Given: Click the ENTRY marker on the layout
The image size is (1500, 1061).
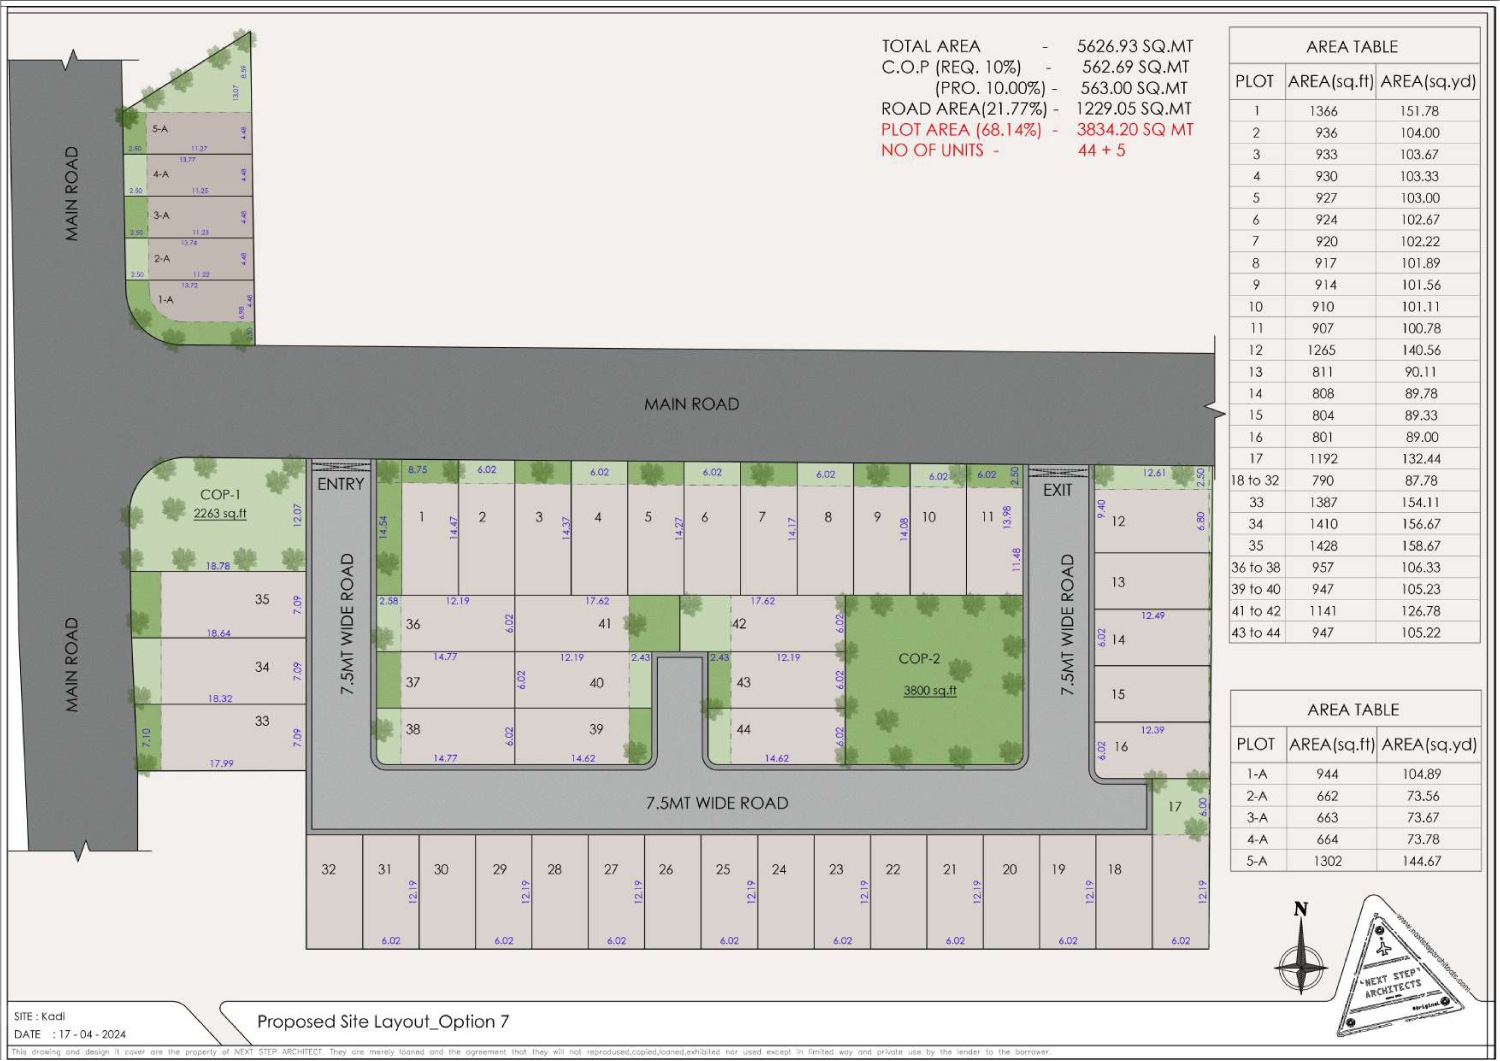Looking at the screenshot, I should click(340, 482).
